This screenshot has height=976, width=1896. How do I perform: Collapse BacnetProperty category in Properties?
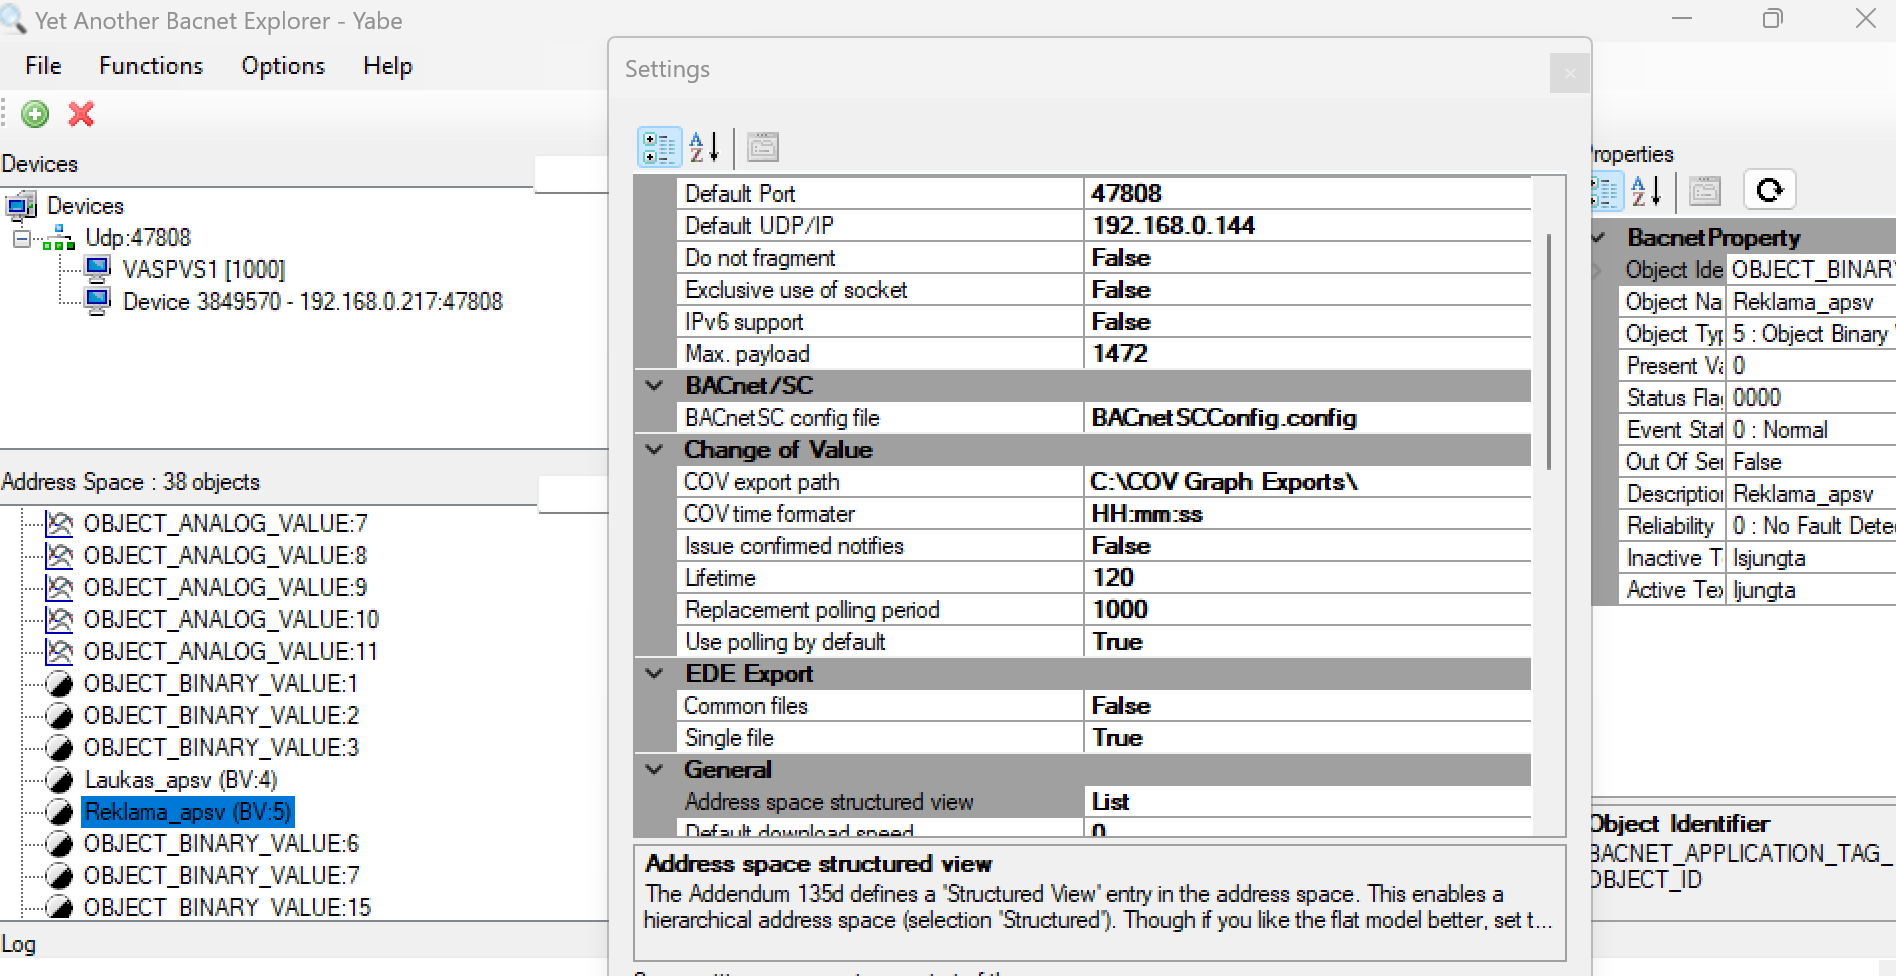(x=1599, y=238)
